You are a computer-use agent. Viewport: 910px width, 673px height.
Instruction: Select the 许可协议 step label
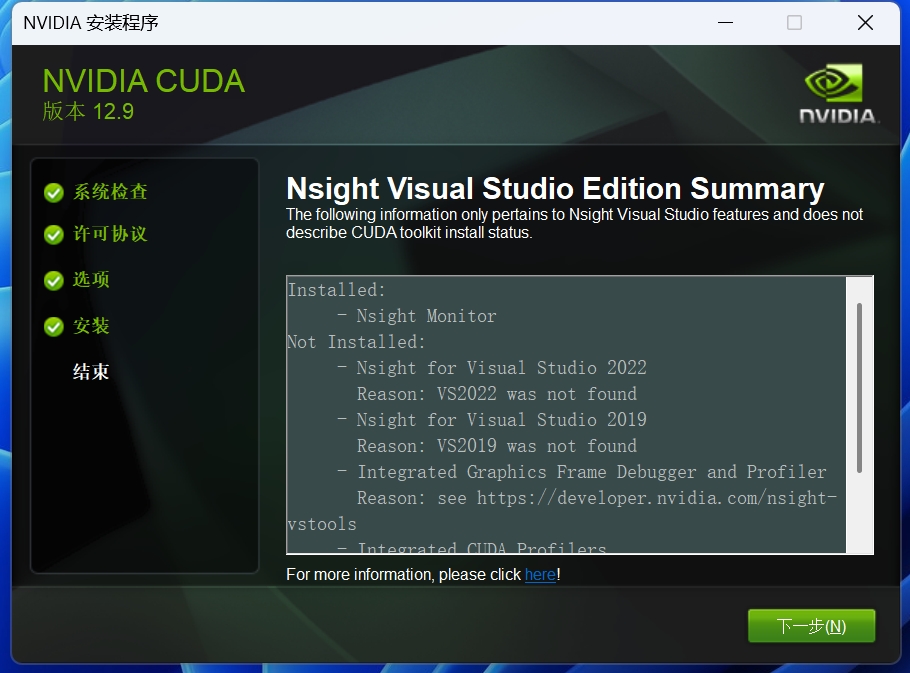coord(110,234)
